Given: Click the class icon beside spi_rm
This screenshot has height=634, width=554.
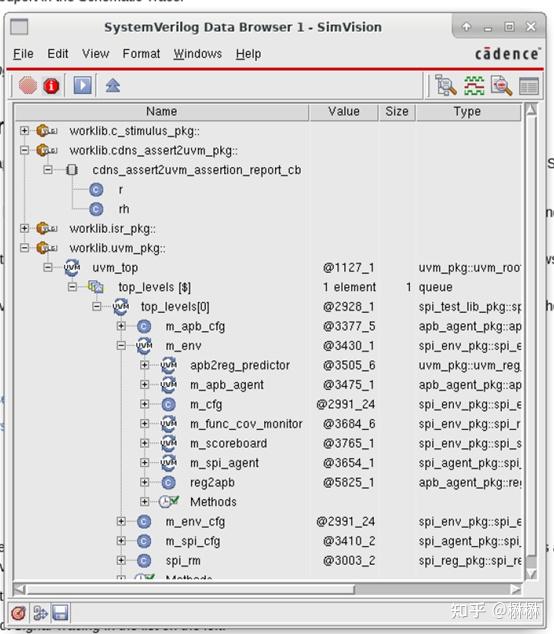Looking at the screenshot, I should click(144, 560).
